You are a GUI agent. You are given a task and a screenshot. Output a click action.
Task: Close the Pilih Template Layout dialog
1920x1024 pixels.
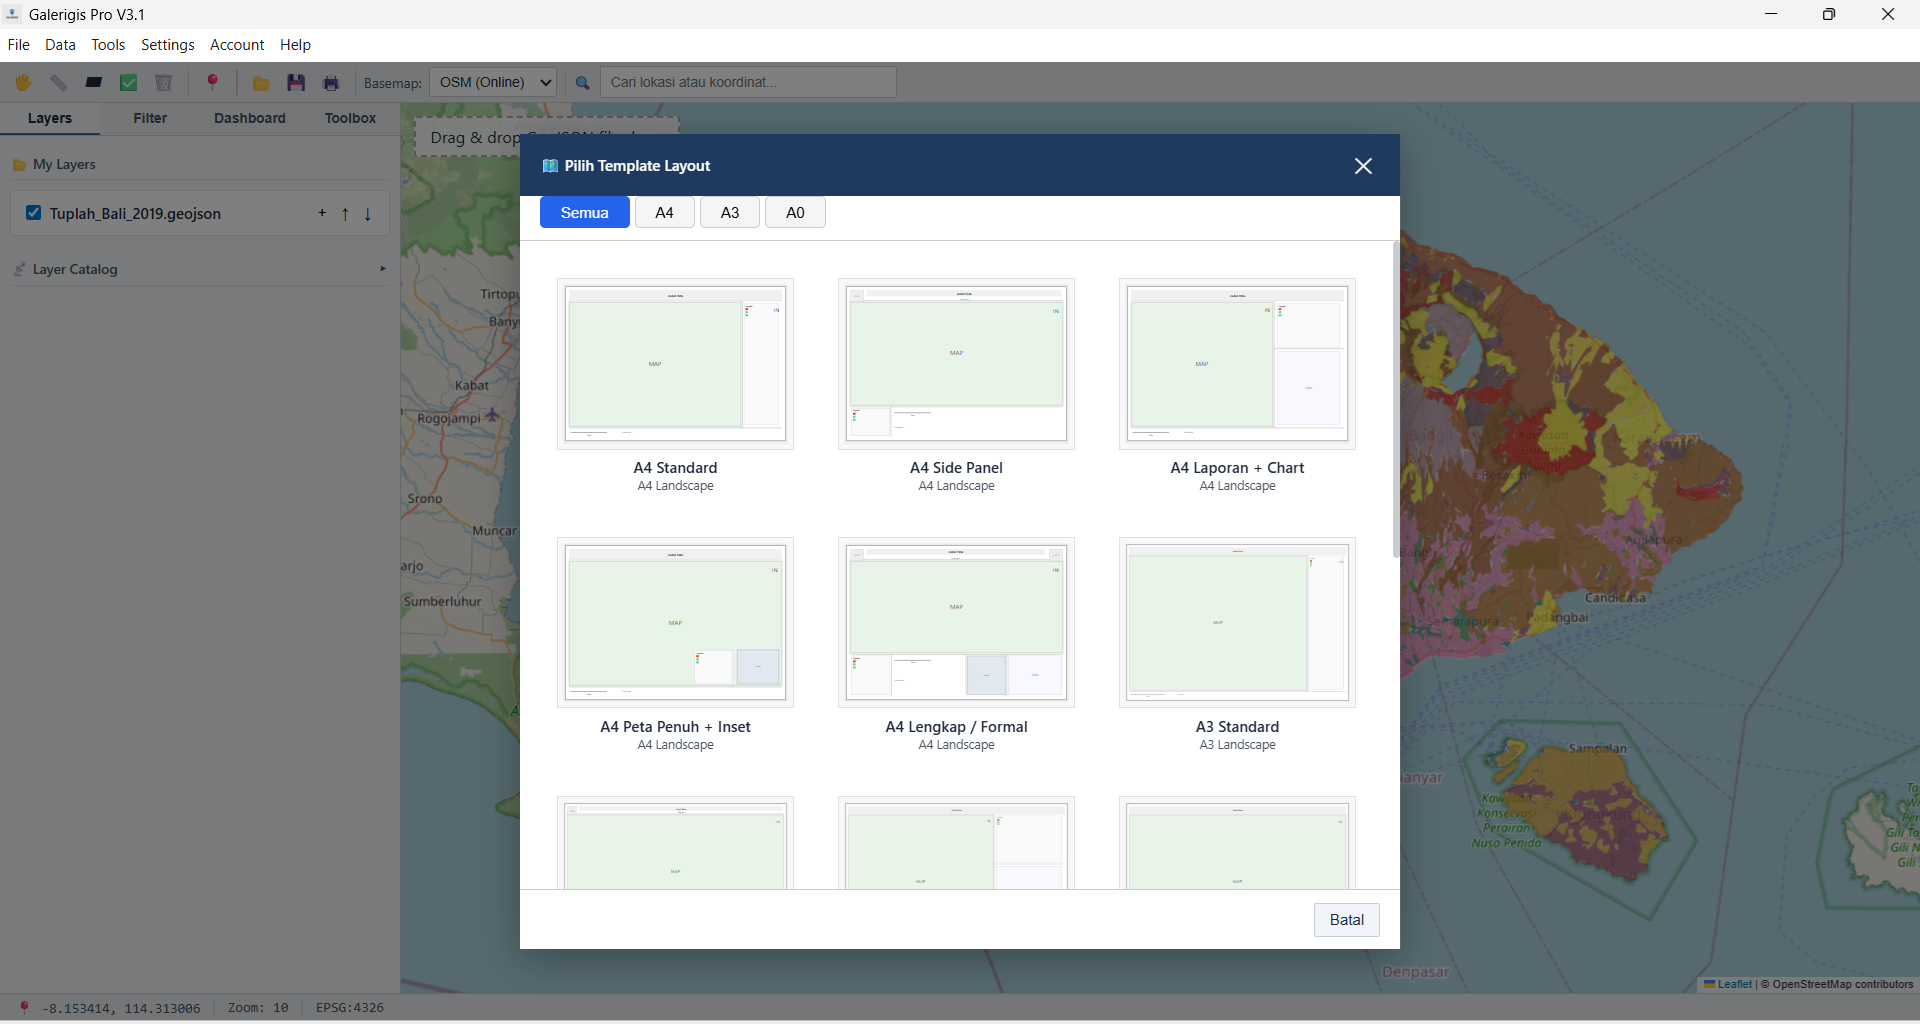1363,166
